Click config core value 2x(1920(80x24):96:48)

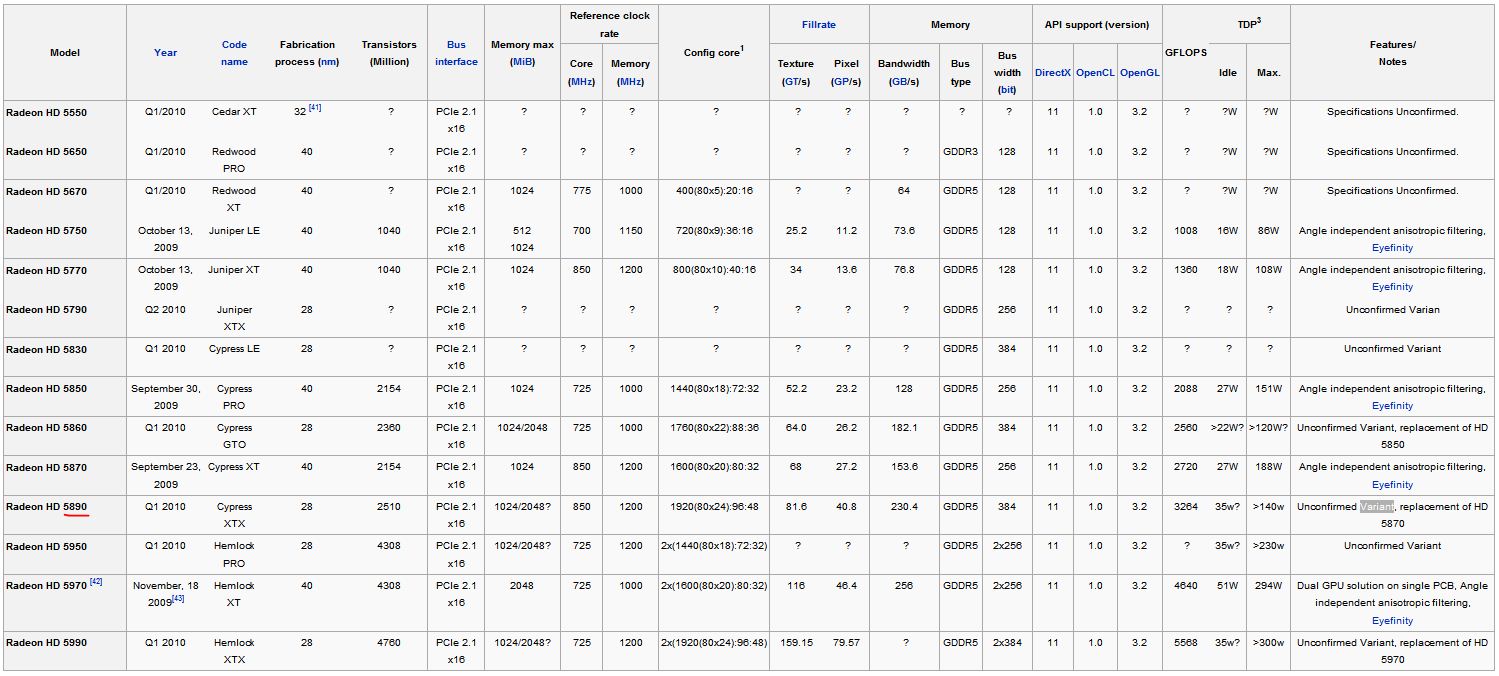point(714,642)
